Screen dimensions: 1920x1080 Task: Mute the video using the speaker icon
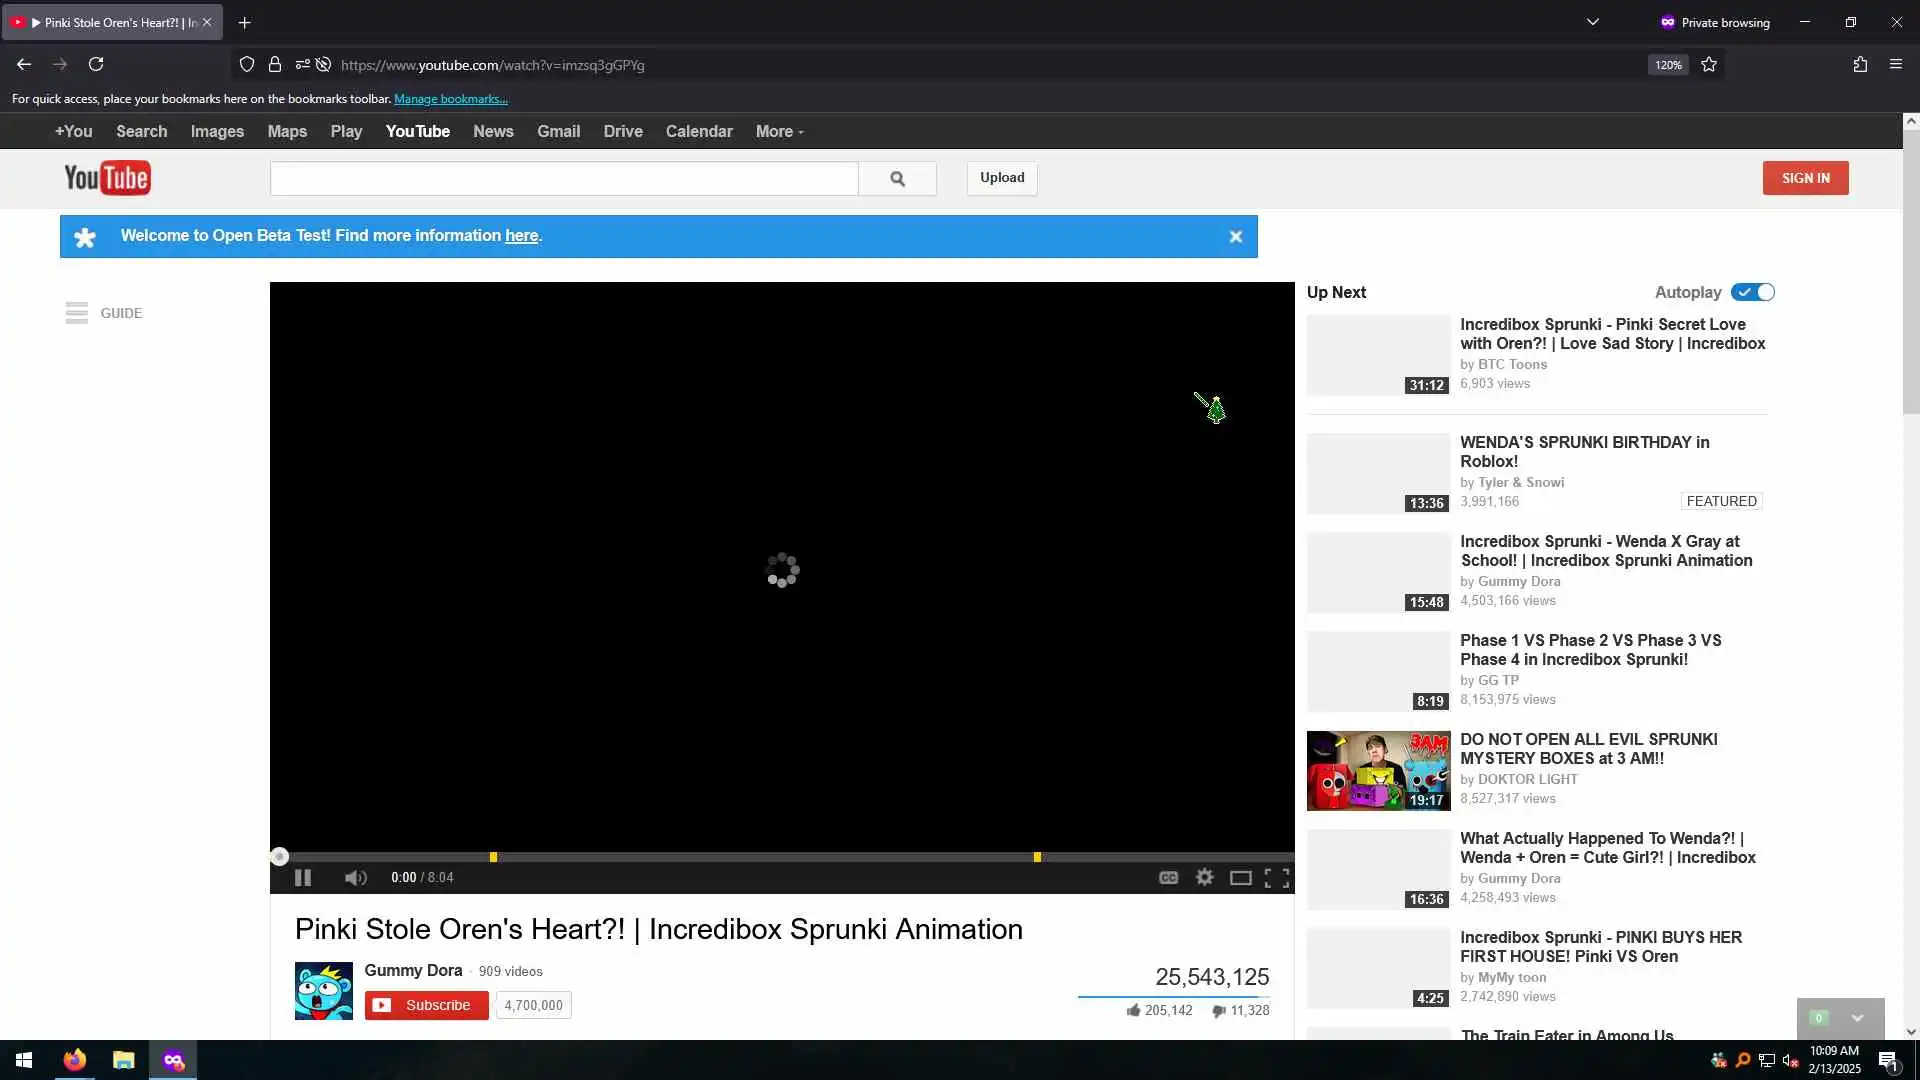pos(355,878)
